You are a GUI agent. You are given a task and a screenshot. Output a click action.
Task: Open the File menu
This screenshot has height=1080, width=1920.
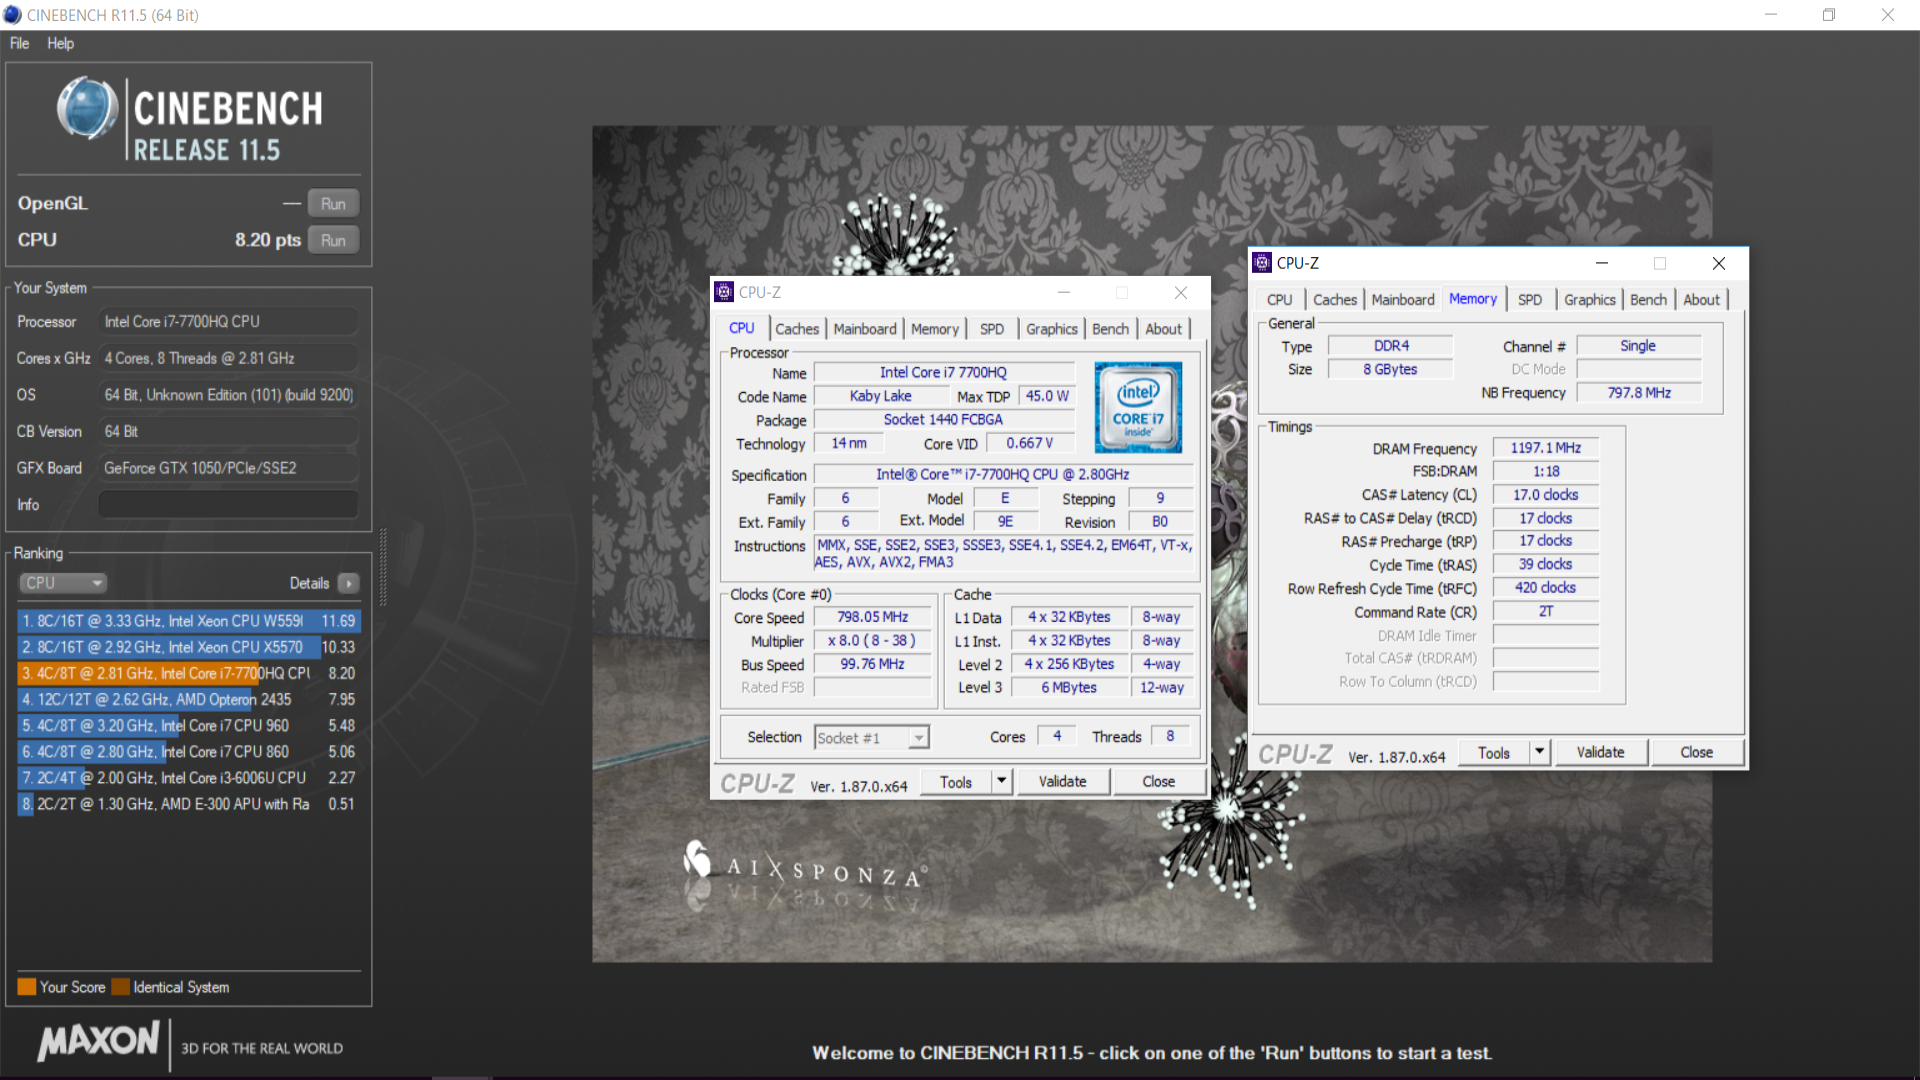[19, 43]
